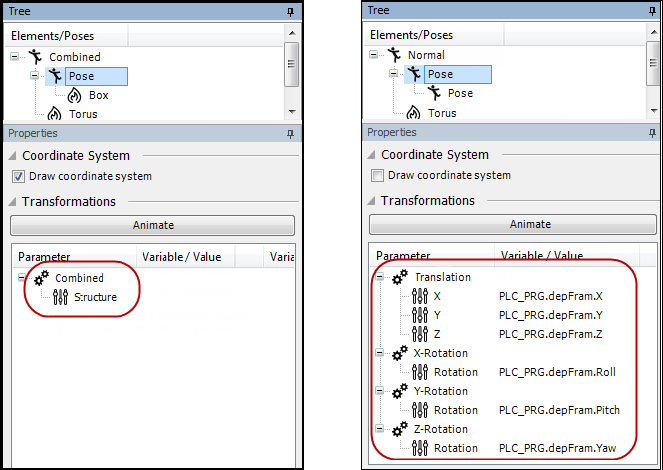Click the Y-Rotation gear icon
The width and height of the screenshot is (663, 470).
(400, 391)
